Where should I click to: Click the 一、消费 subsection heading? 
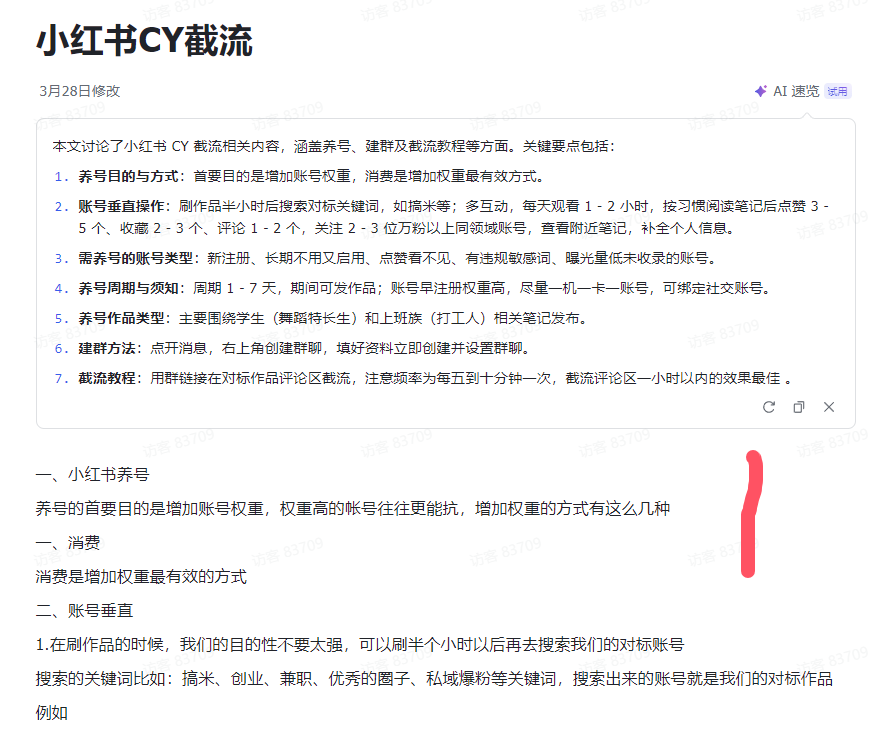(x=68, y=542)
